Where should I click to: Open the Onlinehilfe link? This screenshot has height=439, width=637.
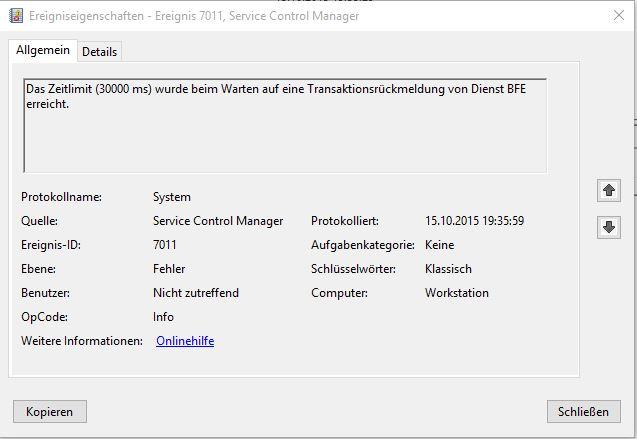tap(185, 341)
